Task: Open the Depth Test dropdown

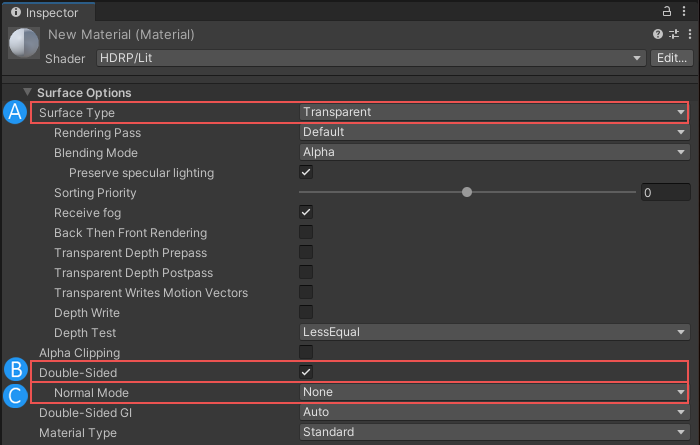Action: click(x=493, y=332)
